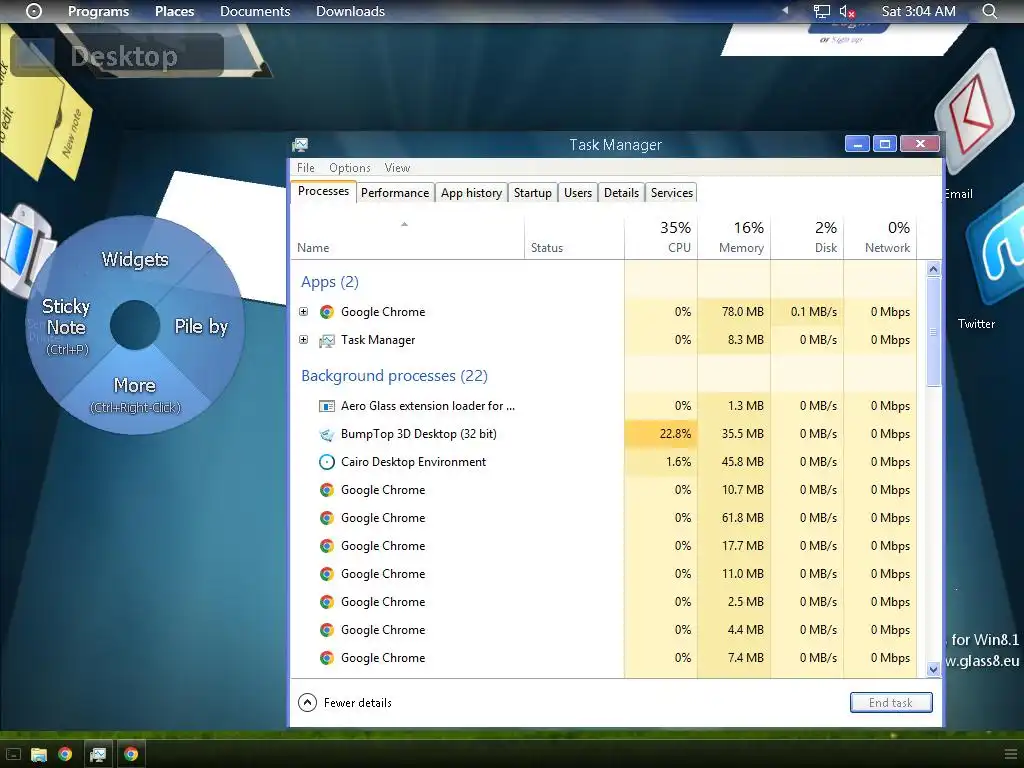Show hidden tray icons arrow
Screen dimensions: 1024x768
click(x=786, y=10)
